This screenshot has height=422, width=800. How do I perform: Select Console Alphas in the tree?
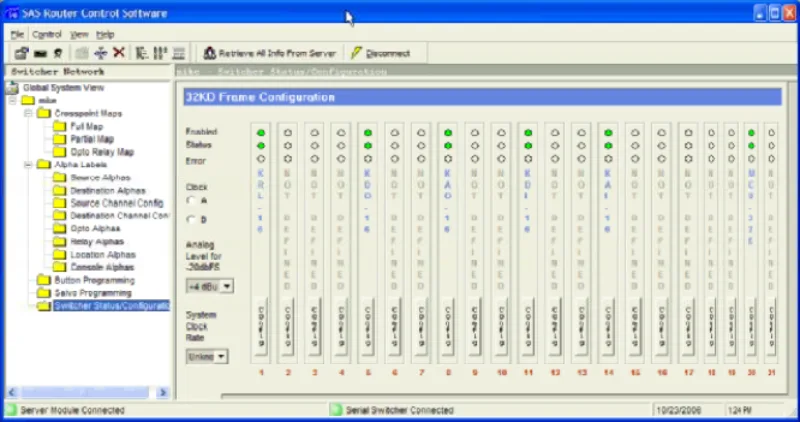[x=102, y=267]
